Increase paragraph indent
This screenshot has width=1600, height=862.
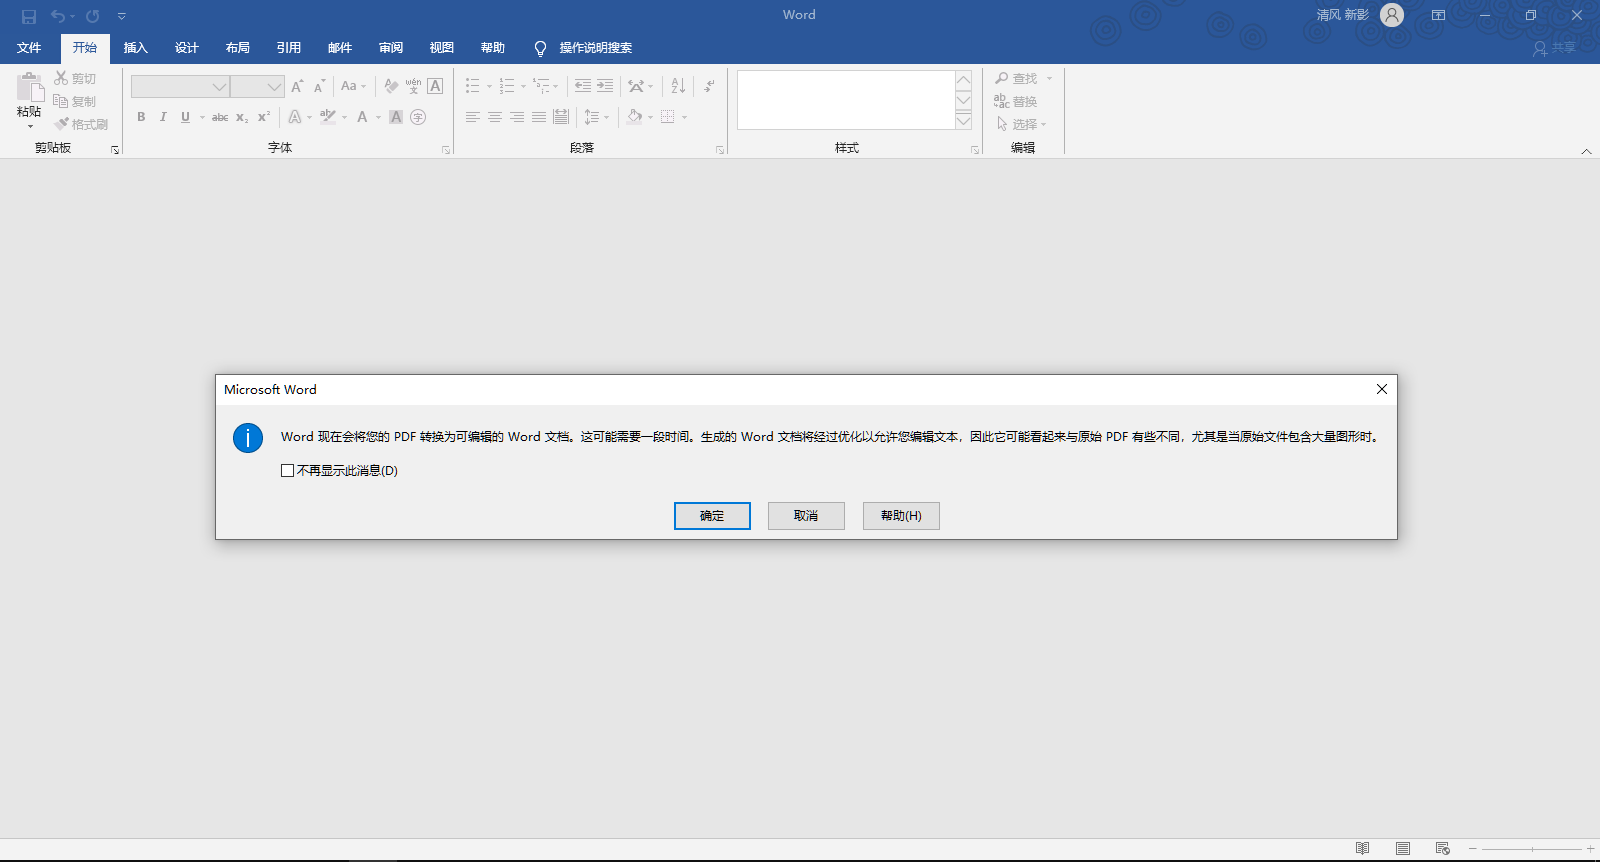pos(605,86)
